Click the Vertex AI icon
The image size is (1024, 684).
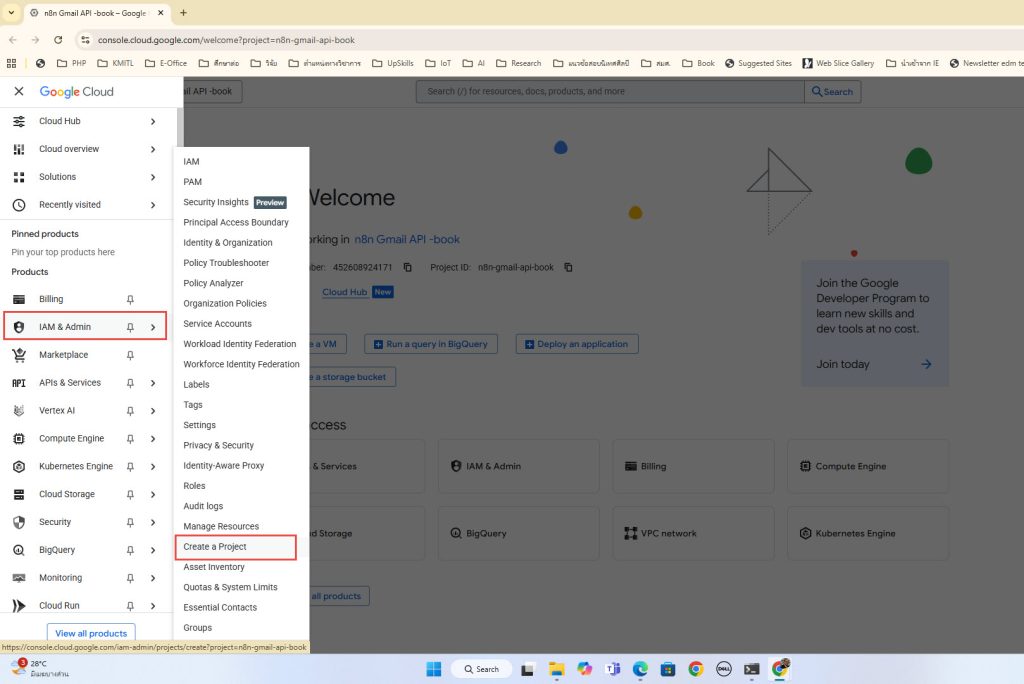click(19, 411)
